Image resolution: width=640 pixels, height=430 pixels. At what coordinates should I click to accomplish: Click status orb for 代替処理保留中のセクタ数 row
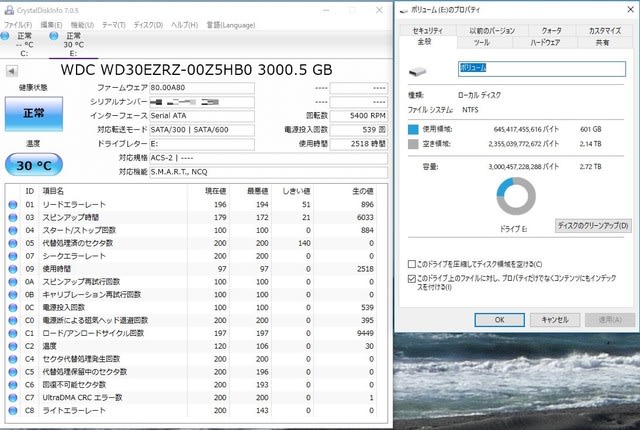pos(13,372)
